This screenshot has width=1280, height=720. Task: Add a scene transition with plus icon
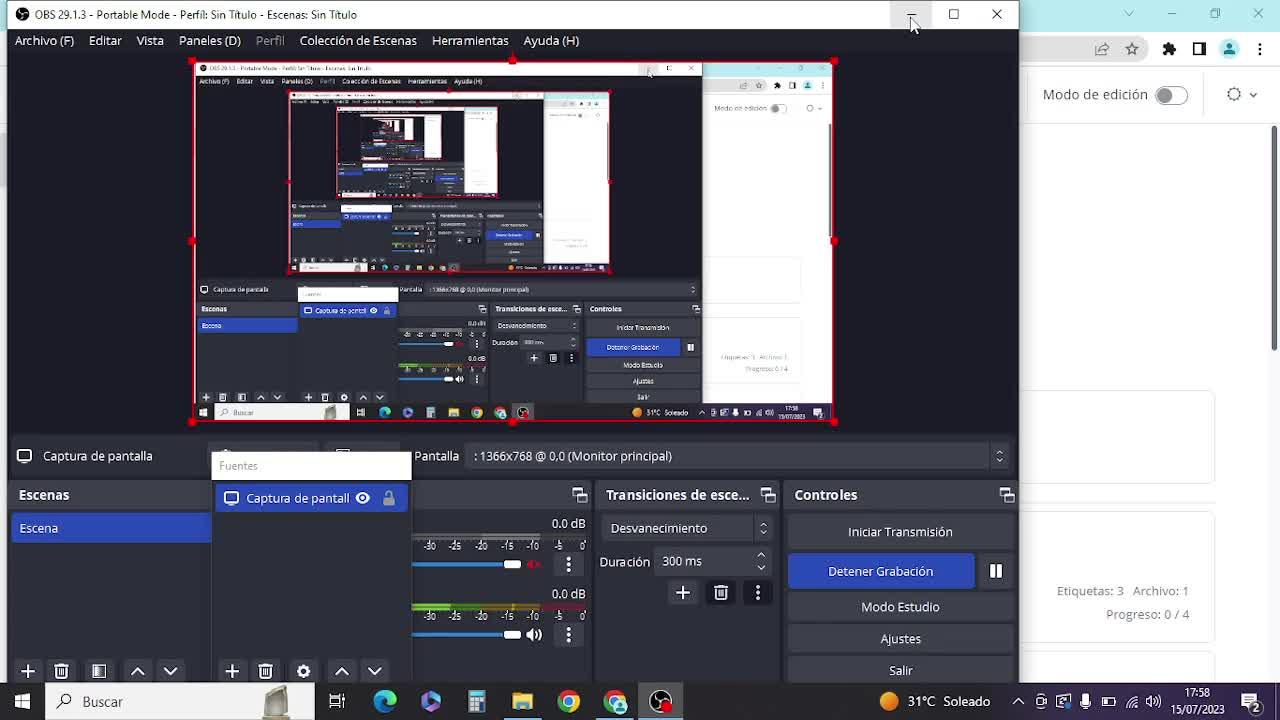(x=683, y=593)
